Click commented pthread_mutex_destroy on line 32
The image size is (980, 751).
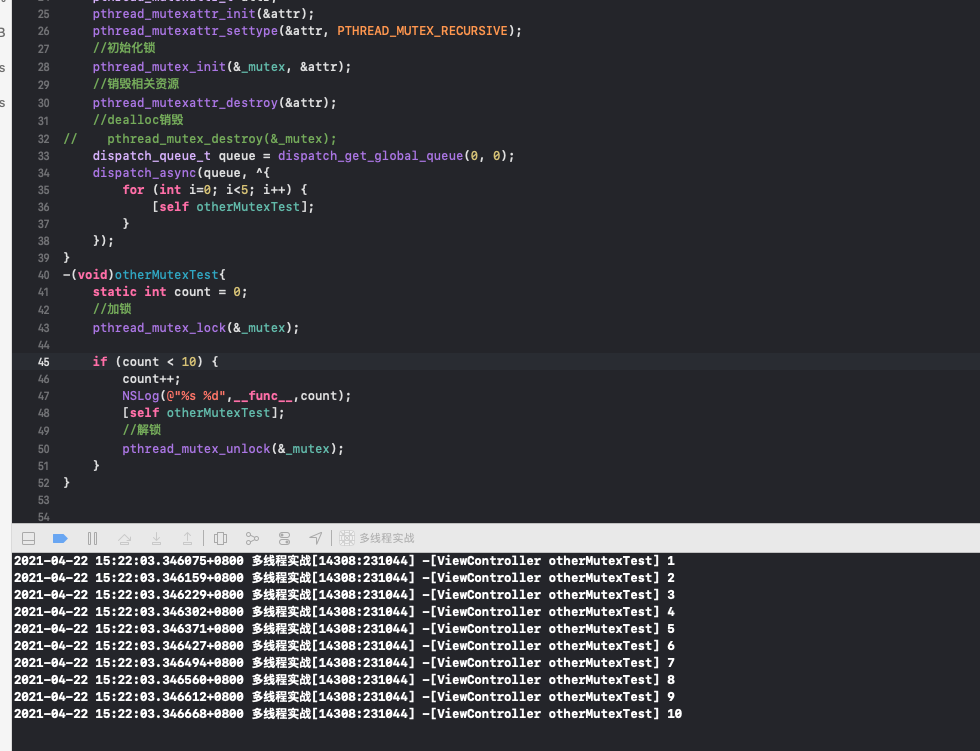pos(221,139)
